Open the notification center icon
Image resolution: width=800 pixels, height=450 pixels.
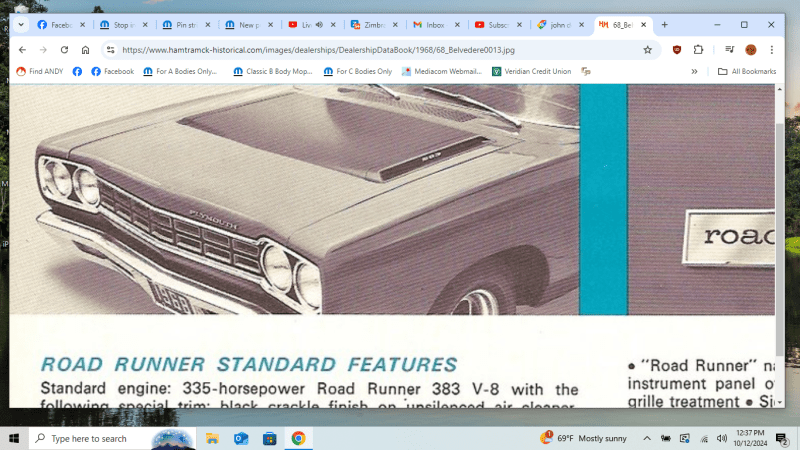(x=782, y=438)
